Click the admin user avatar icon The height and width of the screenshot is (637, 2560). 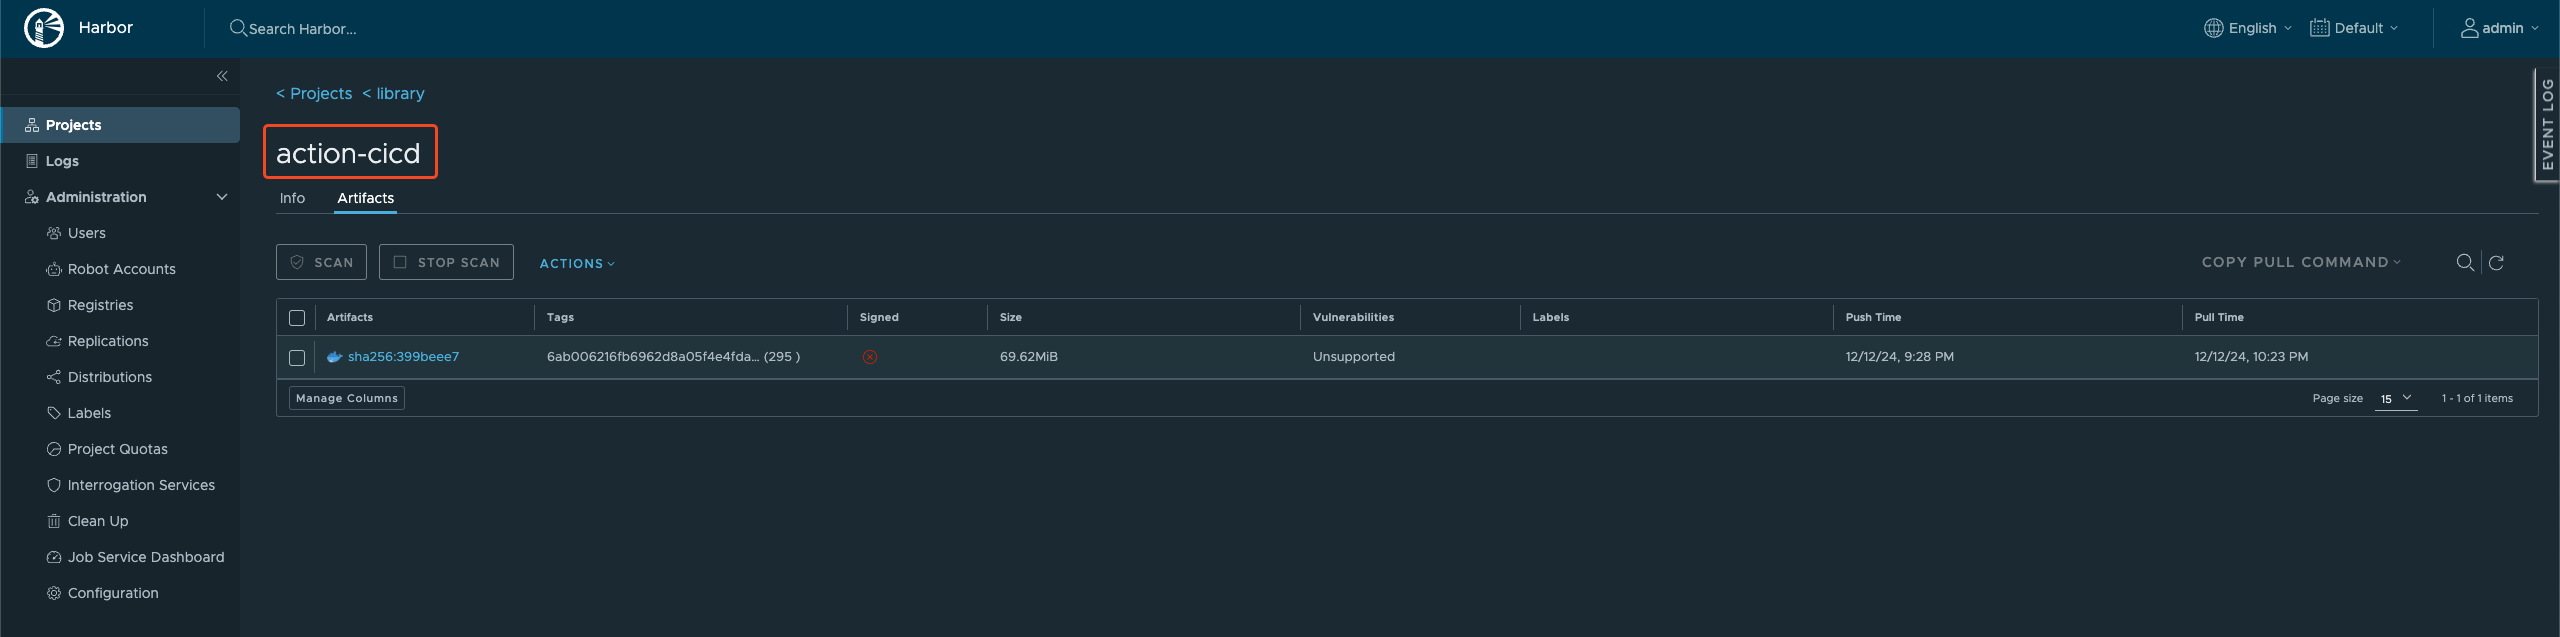coord(2470,28)
